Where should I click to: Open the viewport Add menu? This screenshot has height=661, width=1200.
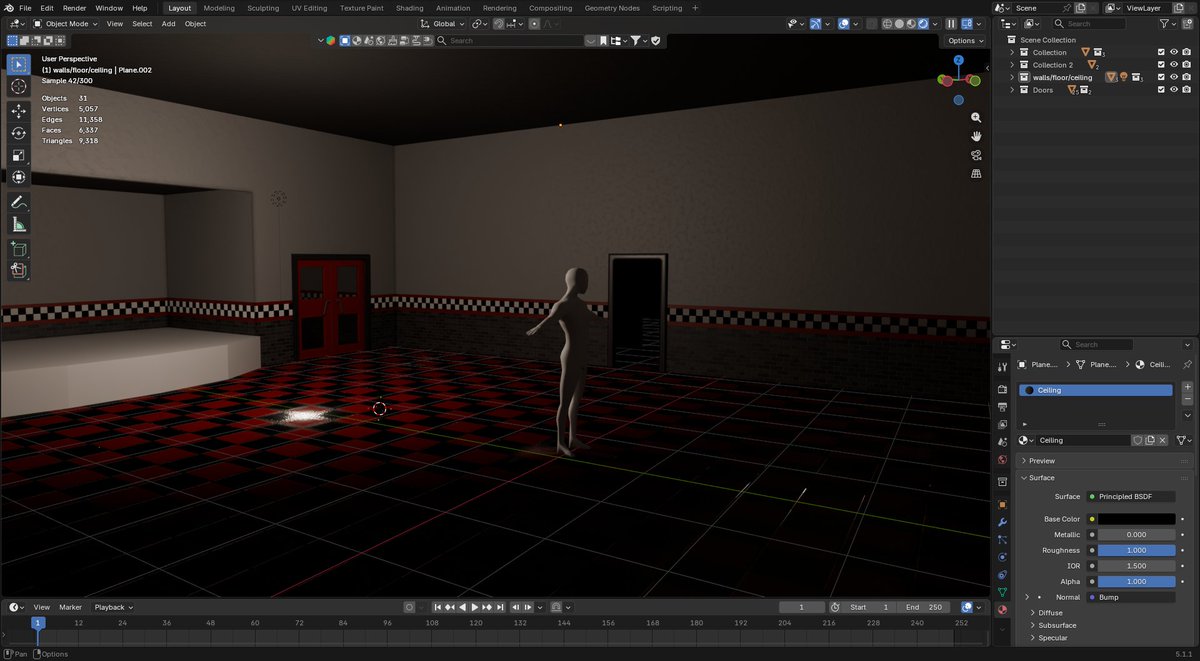pyautogui.click(x=168, y=23)
